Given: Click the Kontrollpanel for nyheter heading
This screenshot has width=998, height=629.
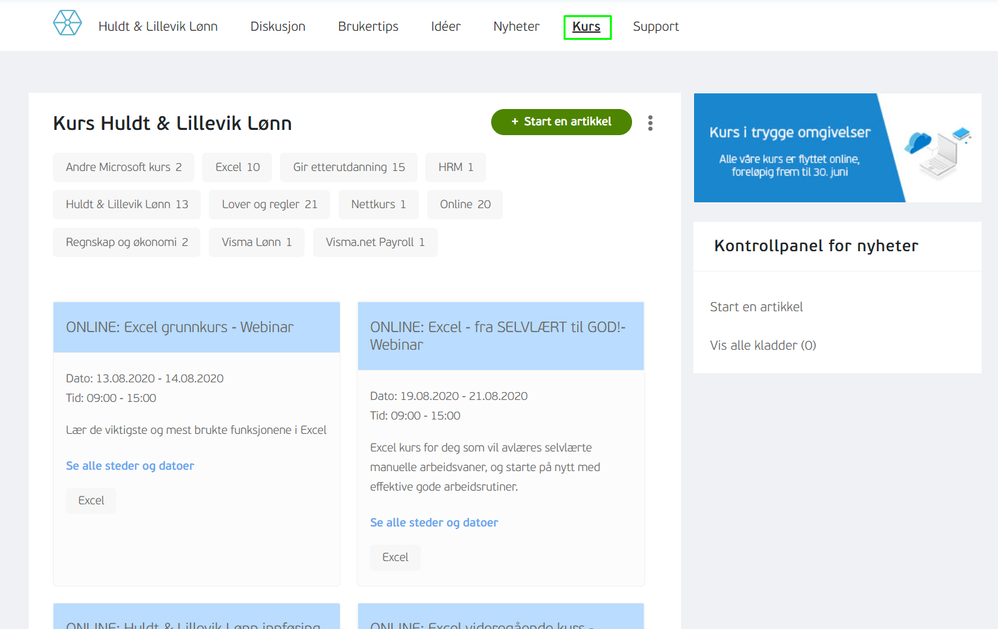Looking at the screenshot, I should pos(816,246).
